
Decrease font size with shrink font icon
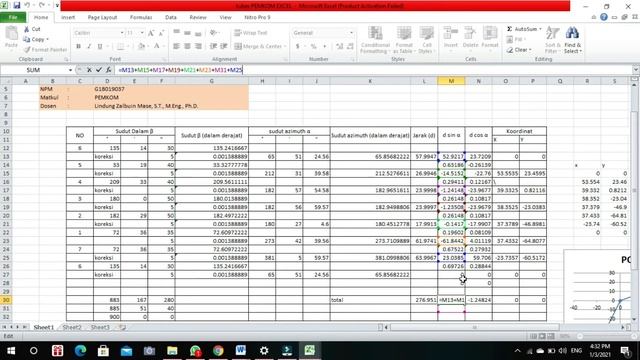[x=161, y=33]
